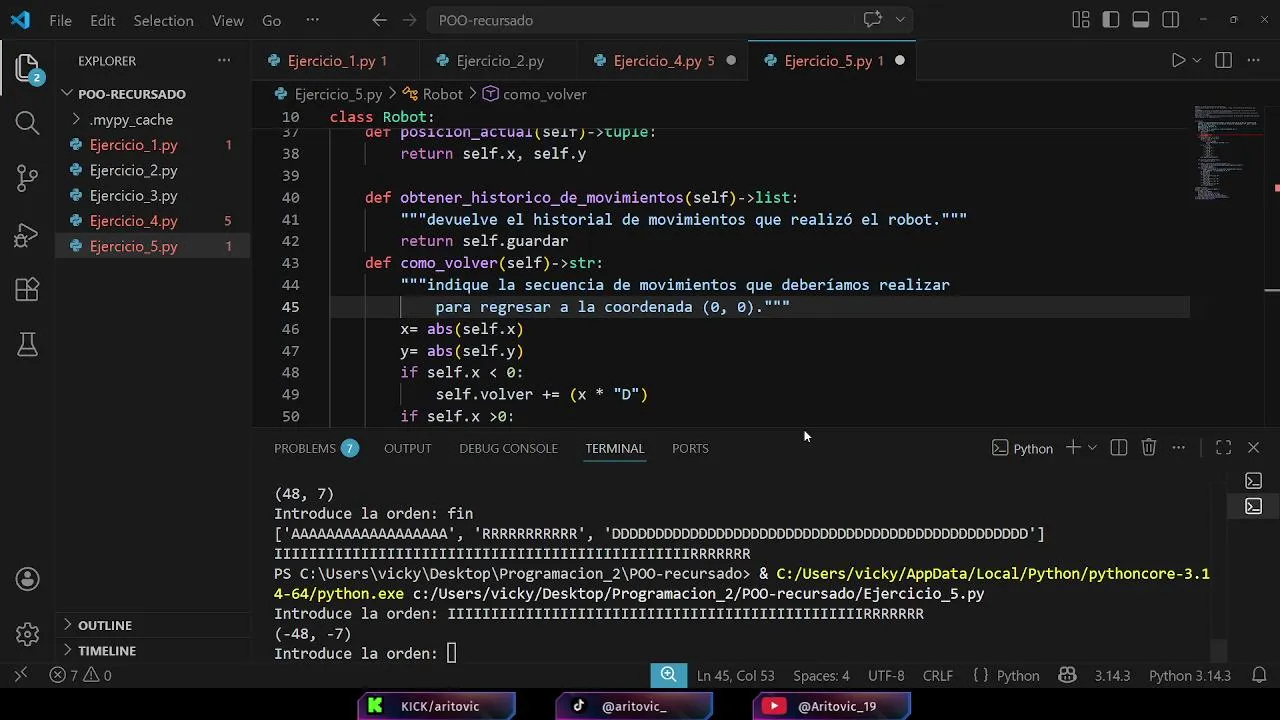Switch to the DEBUG CONSOLE panel tab
Viewport: 1280px width, 720px height.
[508, 448]
